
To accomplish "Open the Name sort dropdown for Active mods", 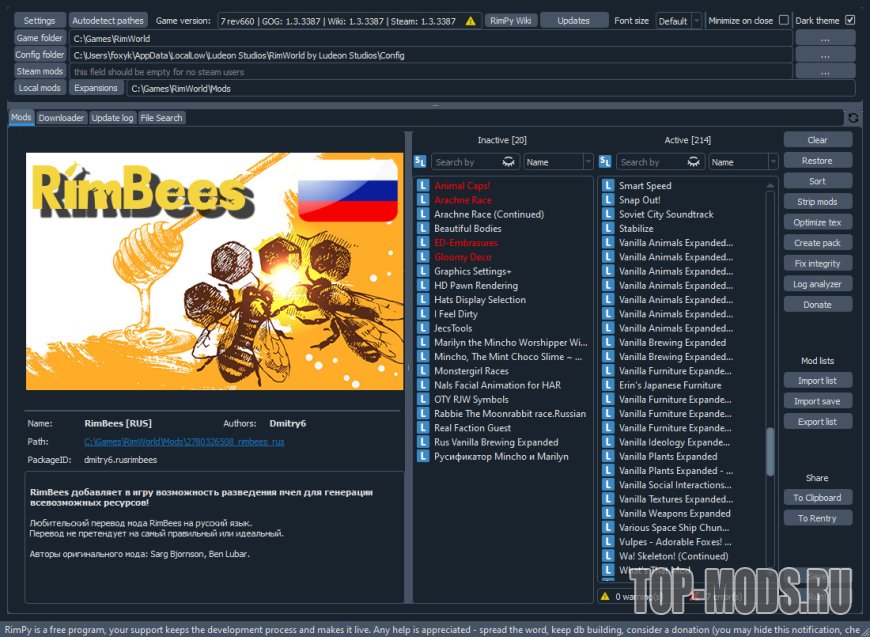I will tap(743, 162).
